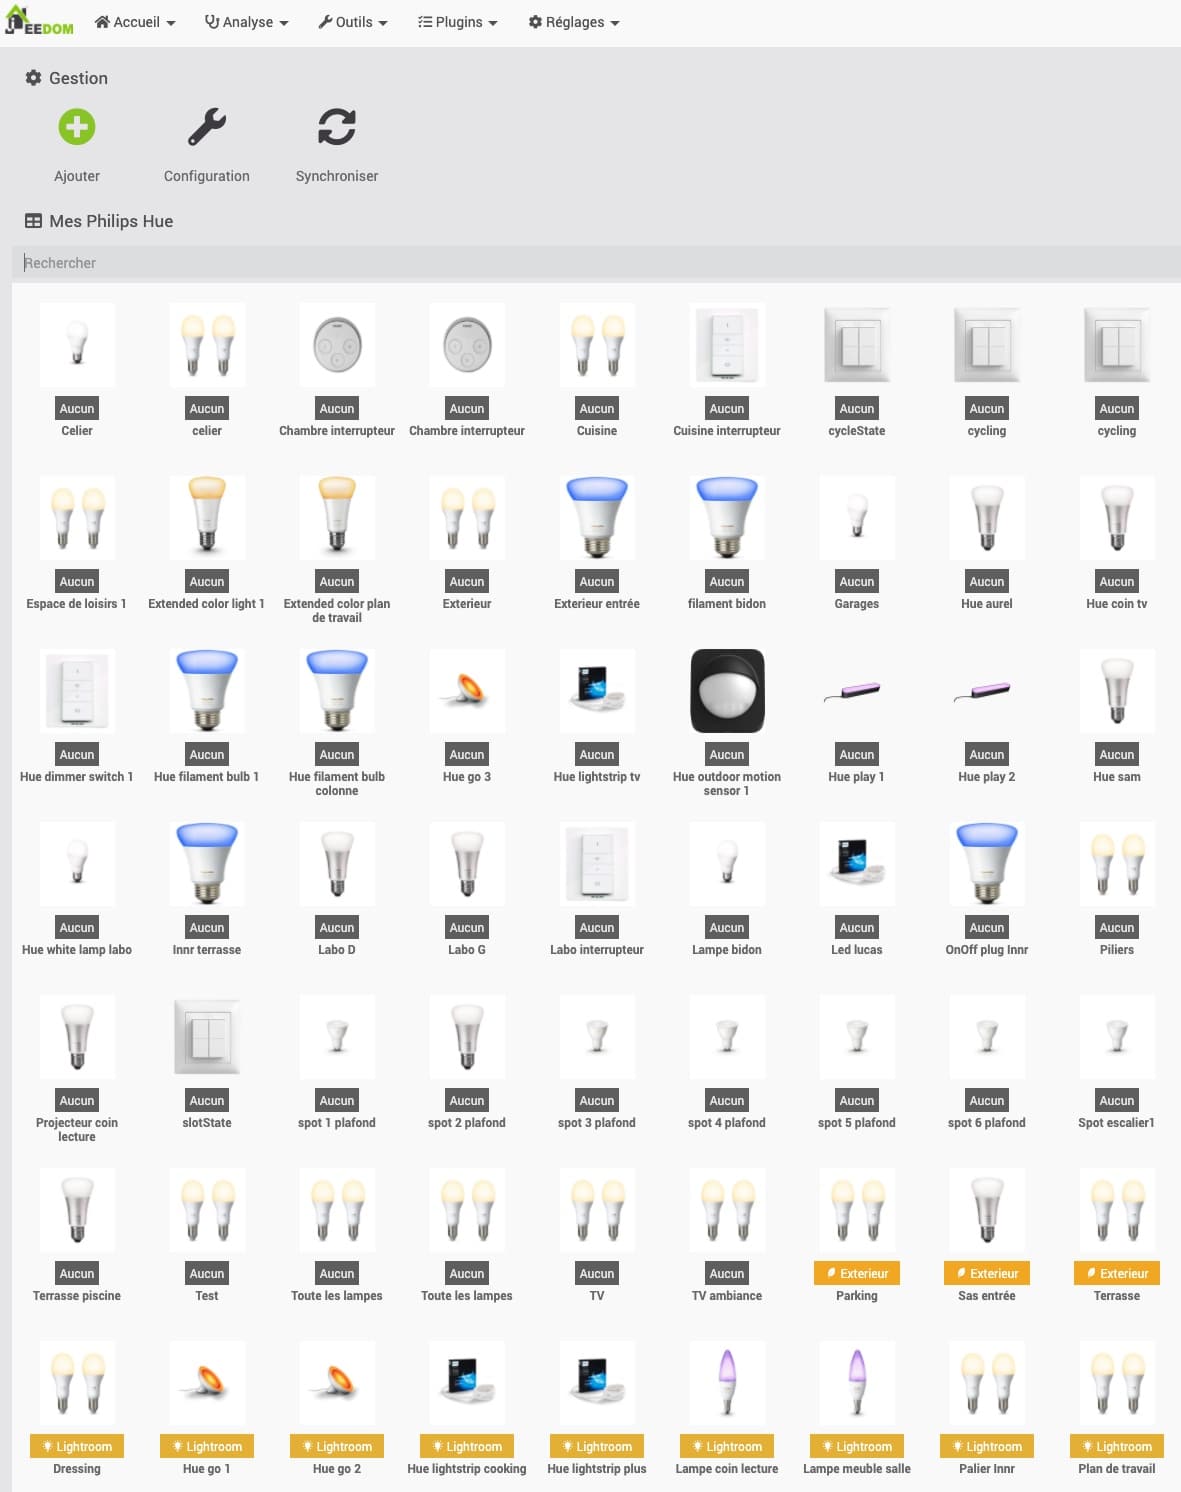Open the Hue dimmer switch 1 device
Screen dimensions: 1181x1492
click(x=77, y=691)
